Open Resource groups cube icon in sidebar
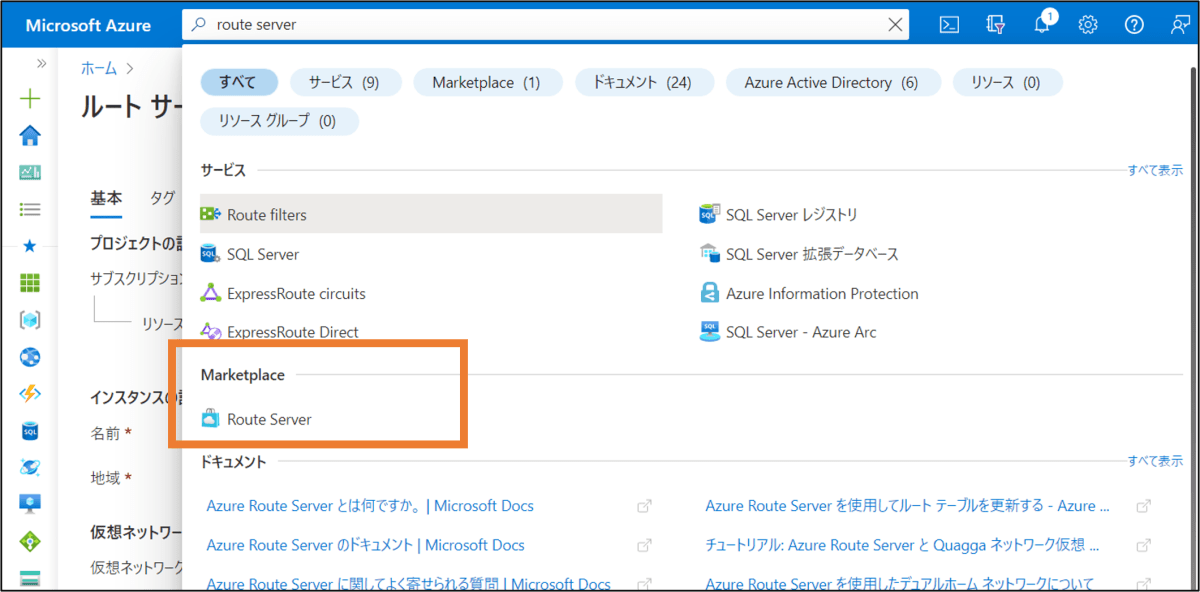Image resolution: width=1200 pixels, height=592 pixels. pos(30,320)
